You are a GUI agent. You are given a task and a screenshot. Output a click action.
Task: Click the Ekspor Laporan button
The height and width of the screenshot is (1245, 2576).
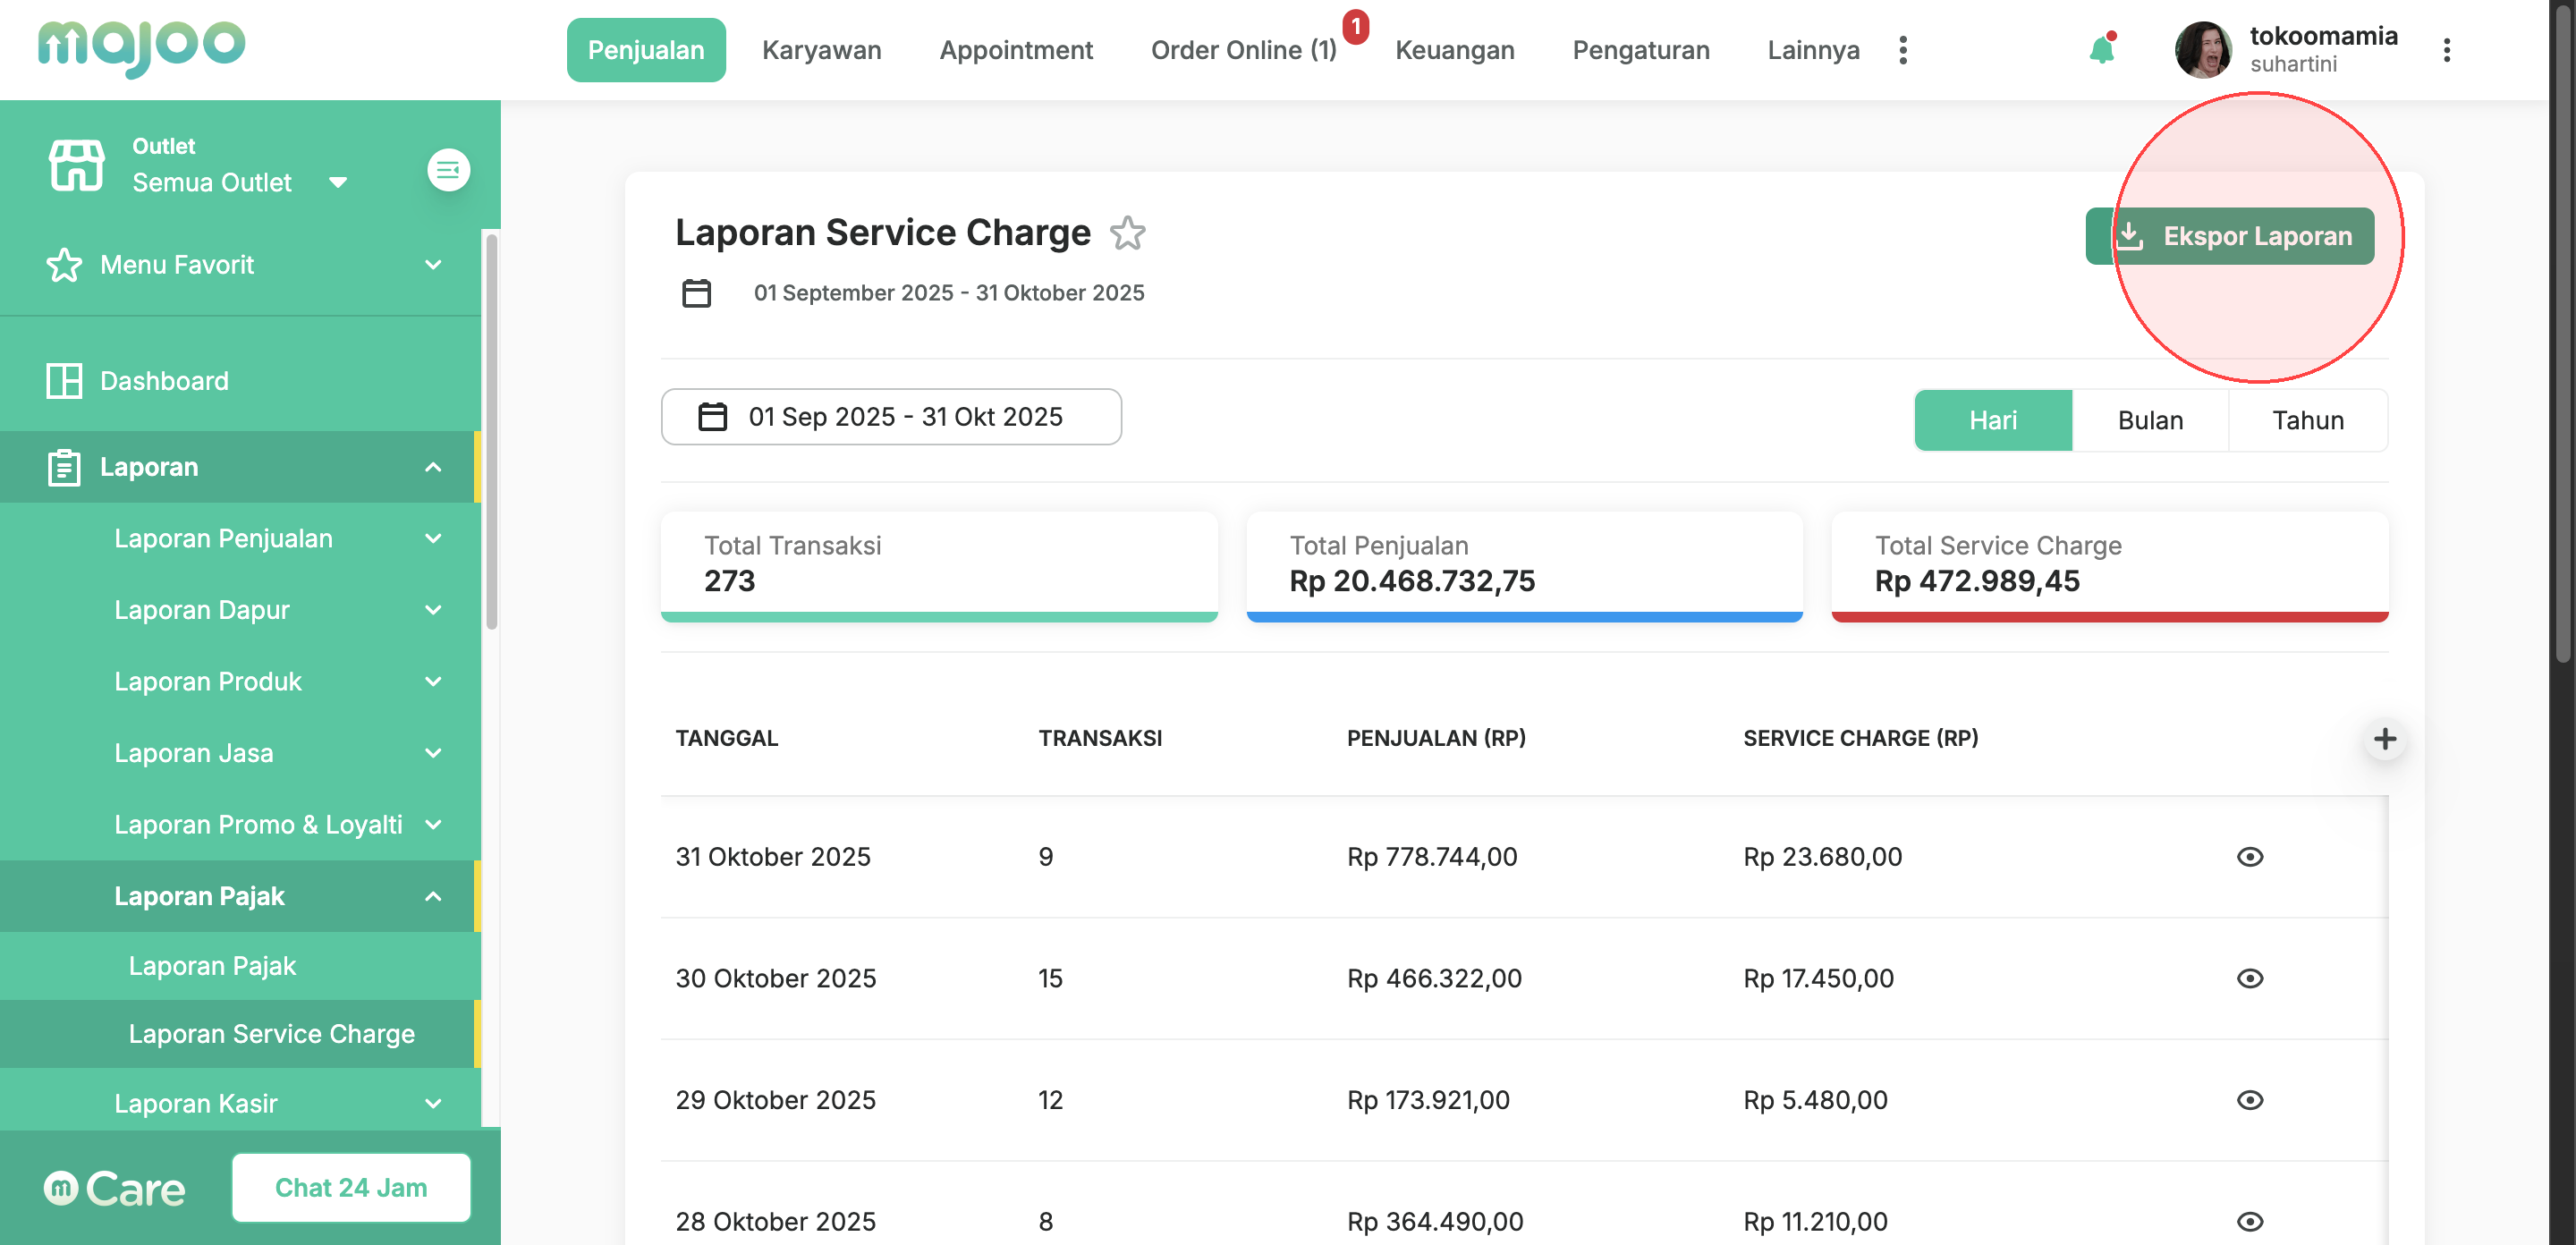pyautogui.click(x=2229, y=236)
